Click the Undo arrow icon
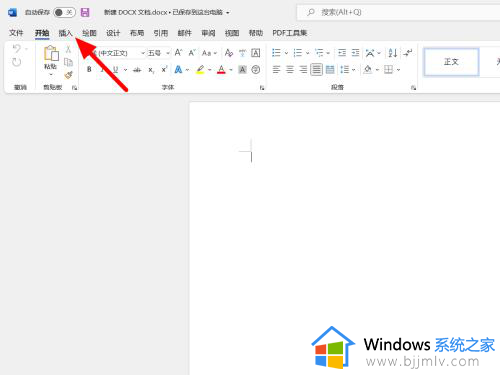500x375 pixels. coord(17,49)
